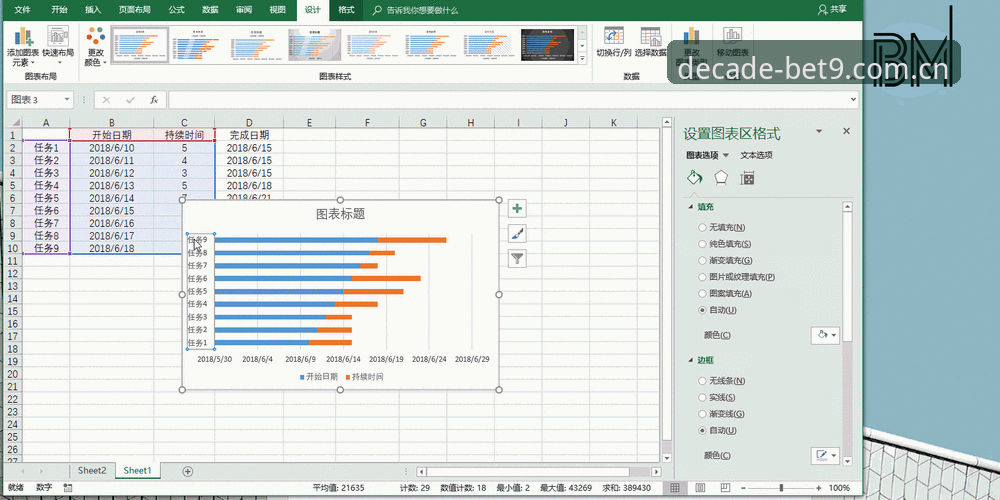Collapse the Border section
Screen dimensions: 1000x500
pyautogui.click(x=690, y=360)
